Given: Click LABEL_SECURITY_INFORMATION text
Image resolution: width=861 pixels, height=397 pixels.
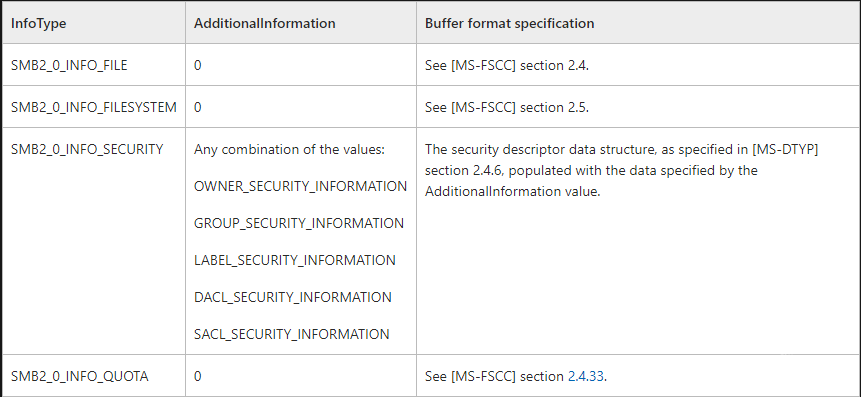Looking at the screenshot, I should point(294,260).
